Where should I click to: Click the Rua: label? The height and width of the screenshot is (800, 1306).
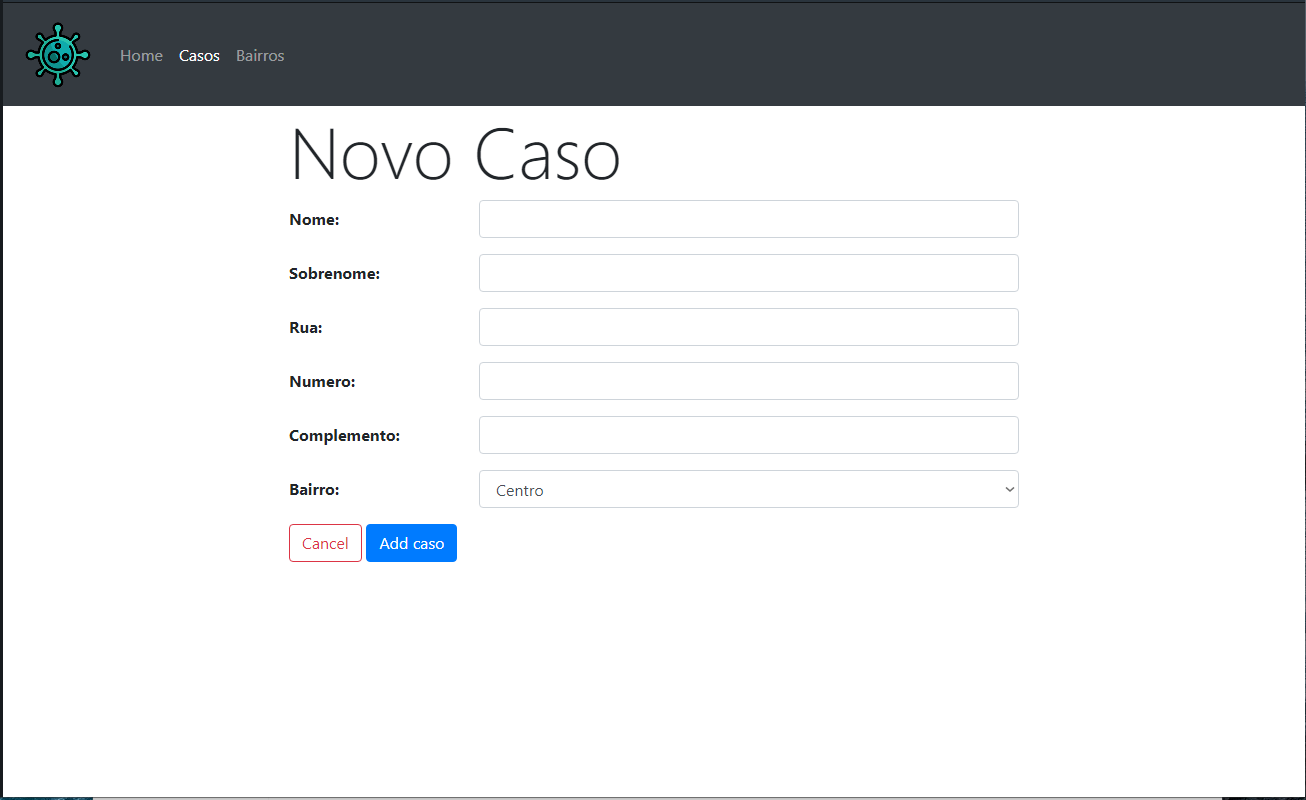coord(306,328)
